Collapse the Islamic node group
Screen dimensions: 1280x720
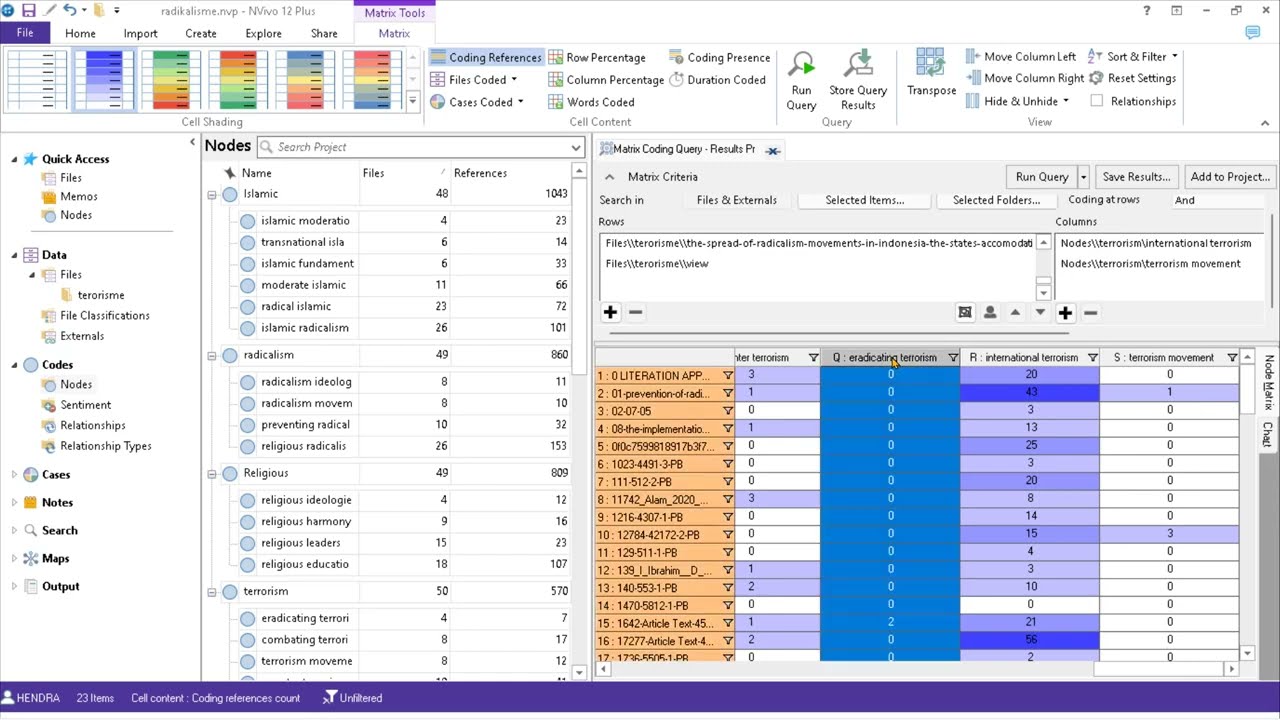(x=212, y=194)
